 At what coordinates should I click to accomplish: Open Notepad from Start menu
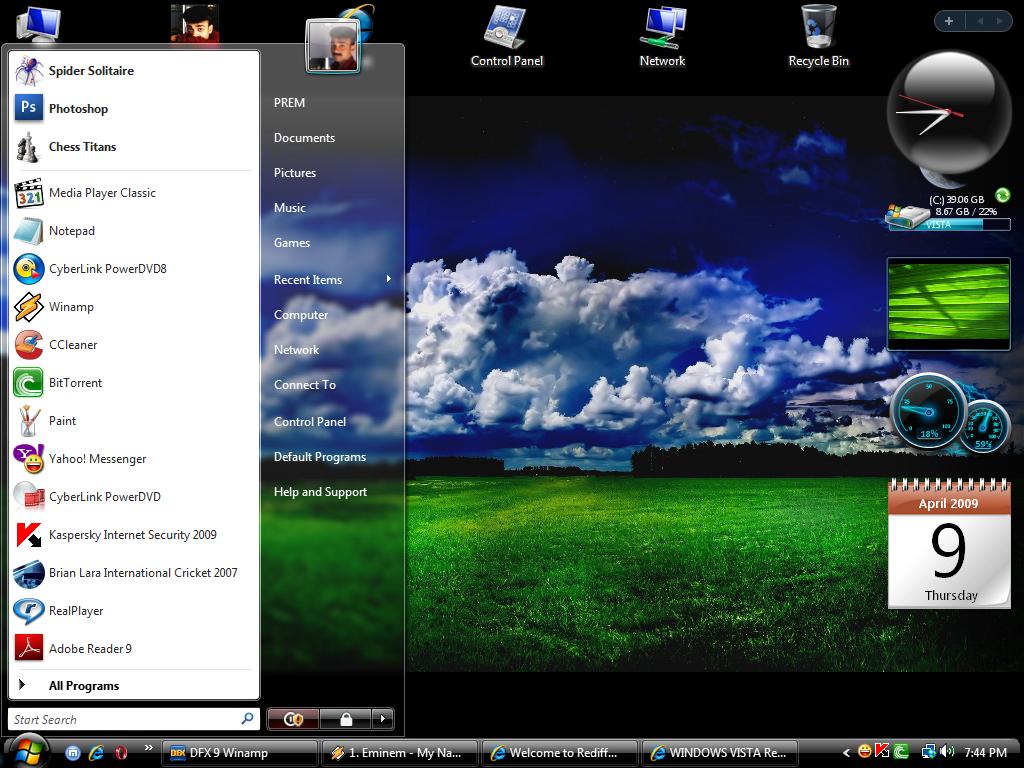(134, 231)
